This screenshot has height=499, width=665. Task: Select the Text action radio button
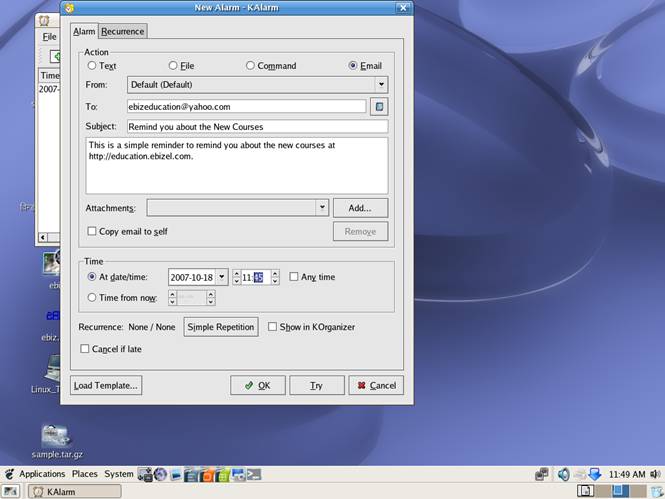pos(93,66)
